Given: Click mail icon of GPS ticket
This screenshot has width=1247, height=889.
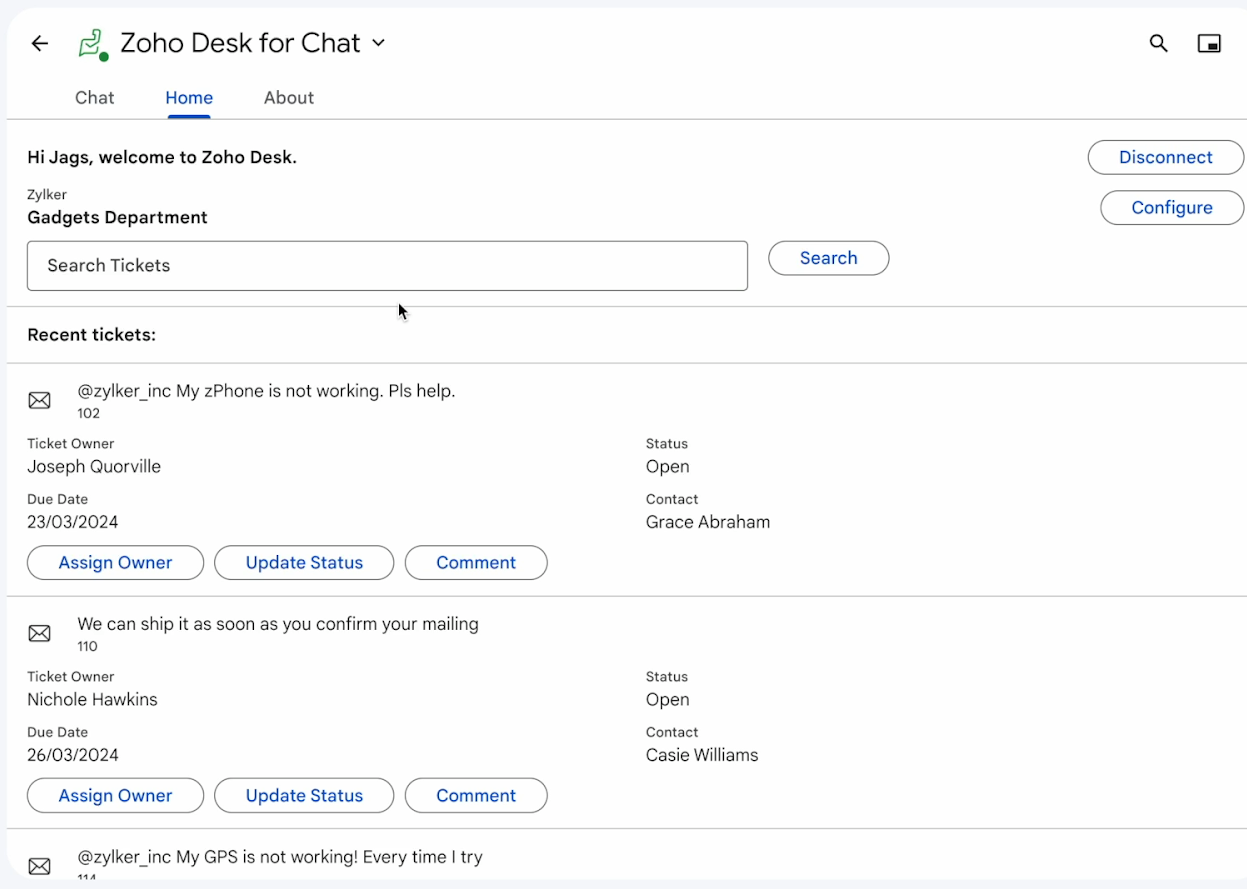Looking at the screenshot, I should [x=39, y=866].
